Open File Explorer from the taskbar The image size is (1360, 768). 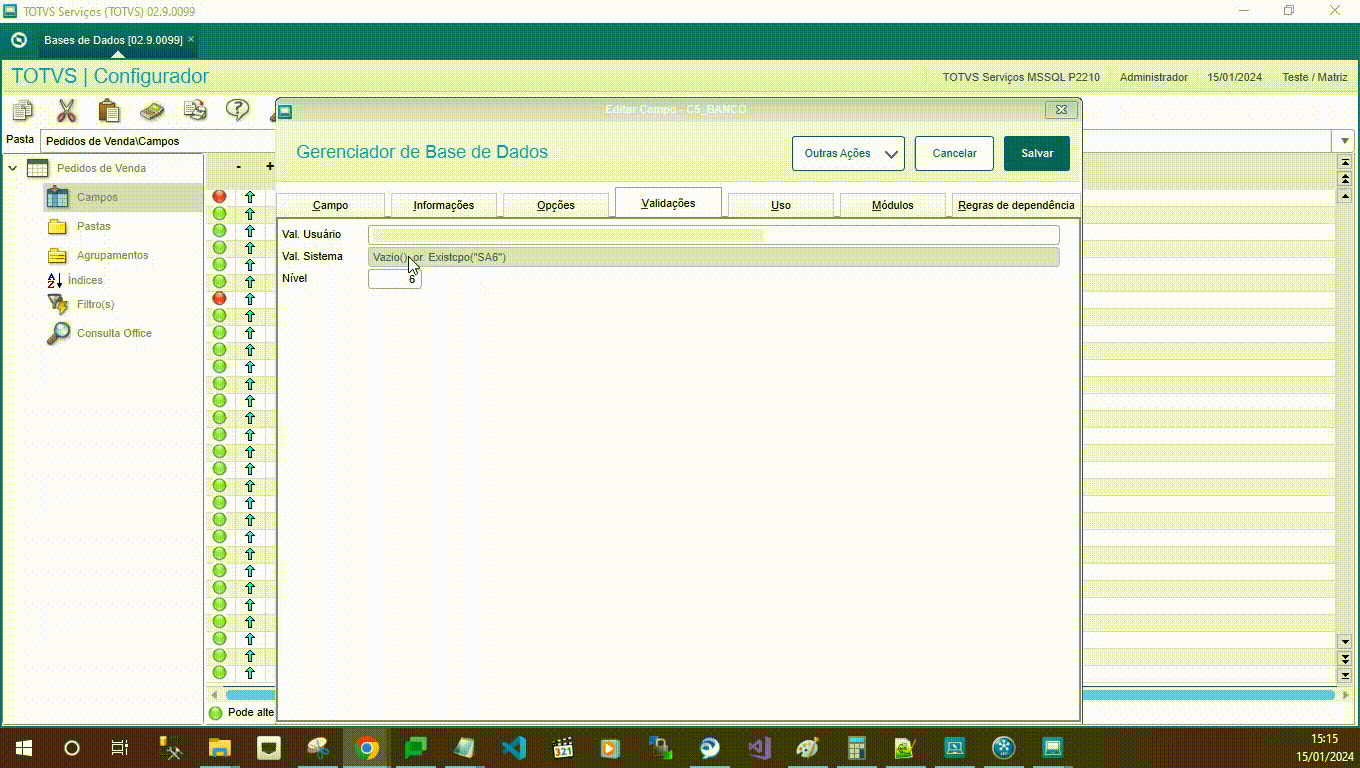pyautogui.click(x=219, y=747)
